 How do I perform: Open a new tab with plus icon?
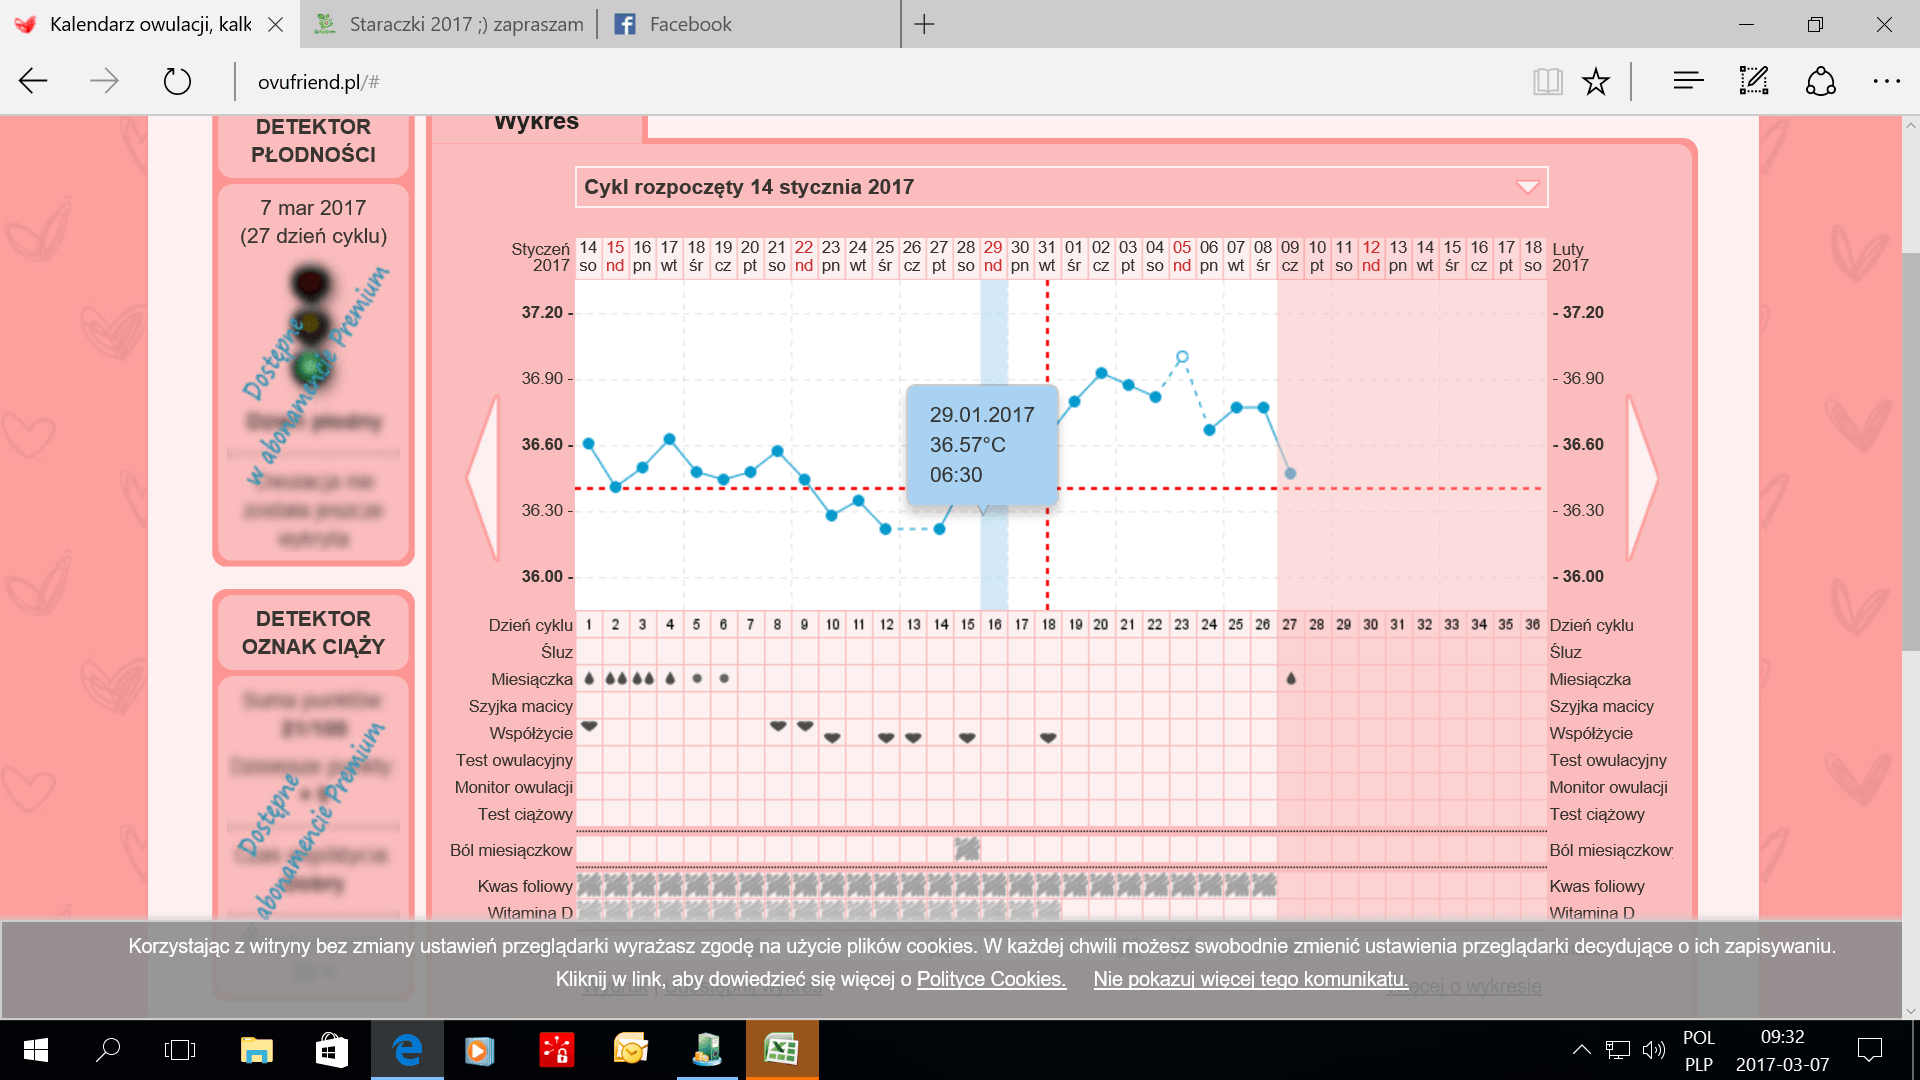point(924,24)
